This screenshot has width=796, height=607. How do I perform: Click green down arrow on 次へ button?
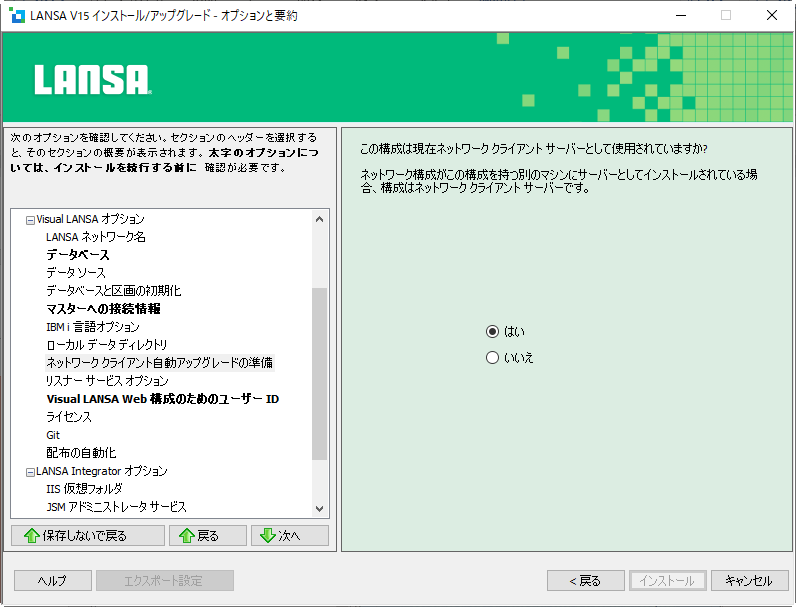pos(268,535)
